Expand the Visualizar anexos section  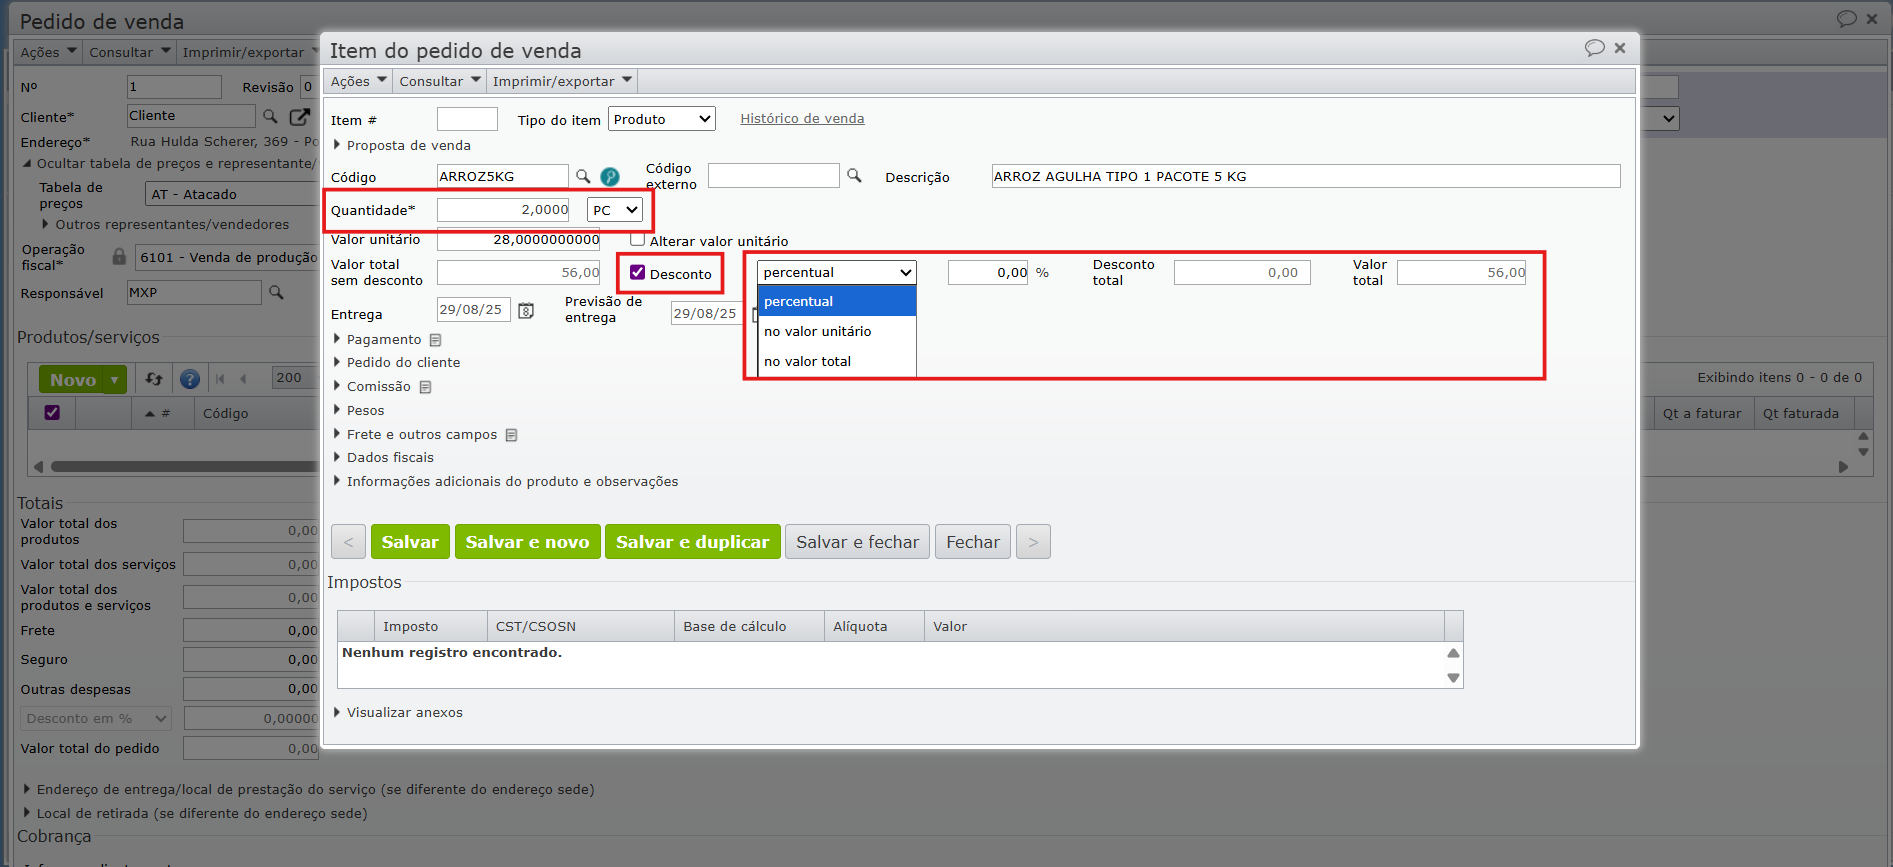(397, 712)
